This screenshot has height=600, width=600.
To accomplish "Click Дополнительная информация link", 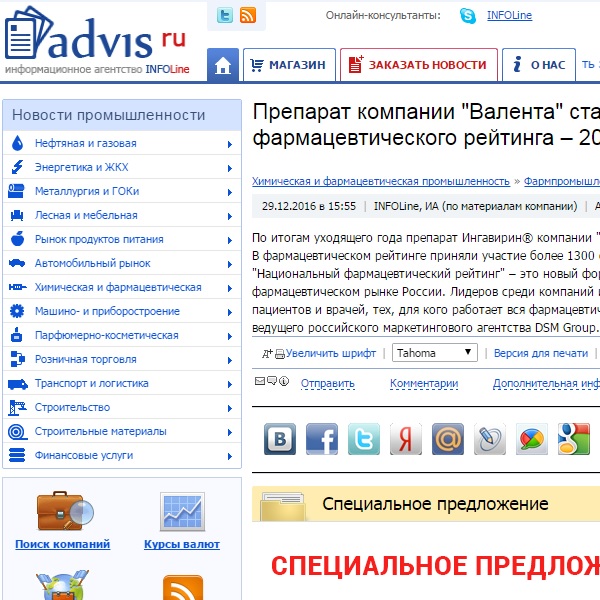I will click(546, 383).
